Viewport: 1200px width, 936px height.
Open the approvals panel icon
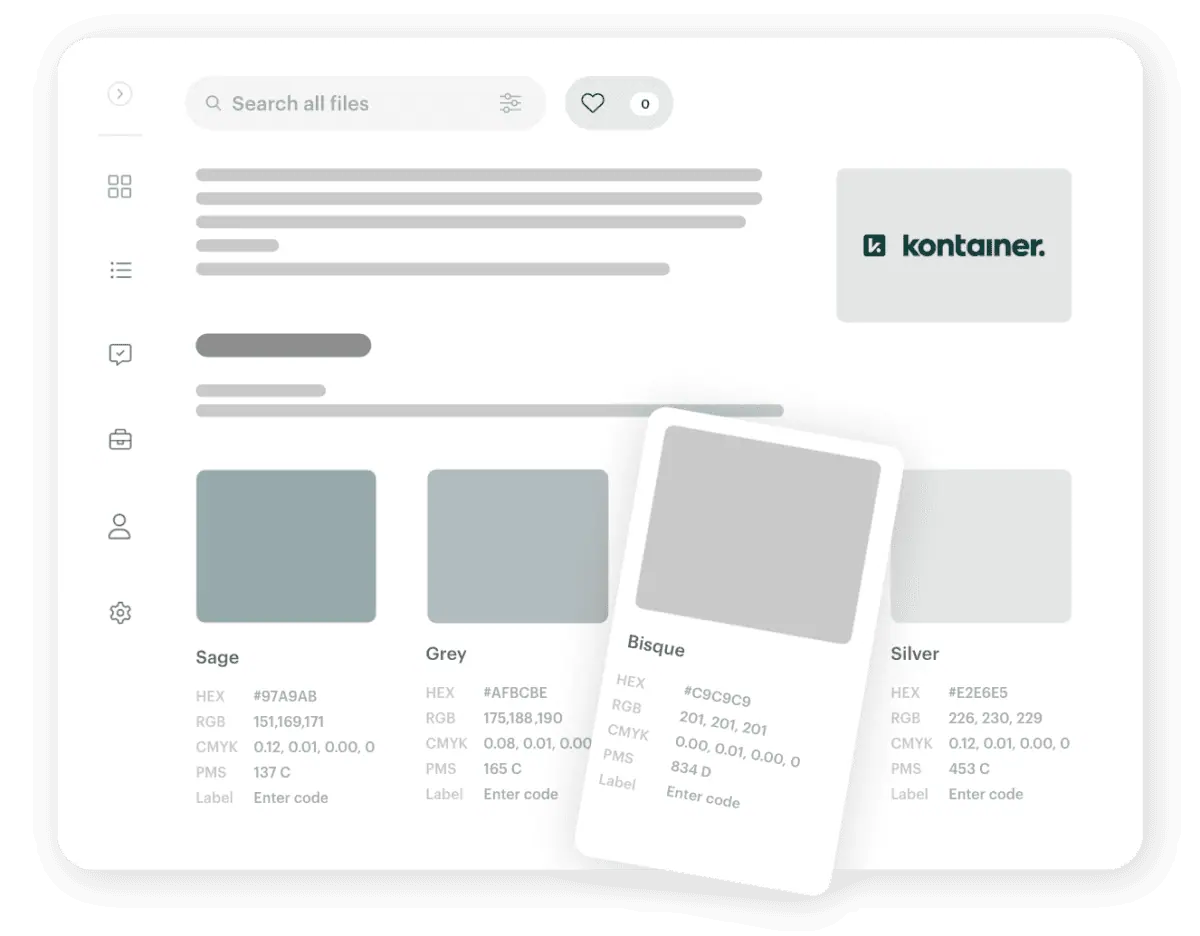(120, 353)
